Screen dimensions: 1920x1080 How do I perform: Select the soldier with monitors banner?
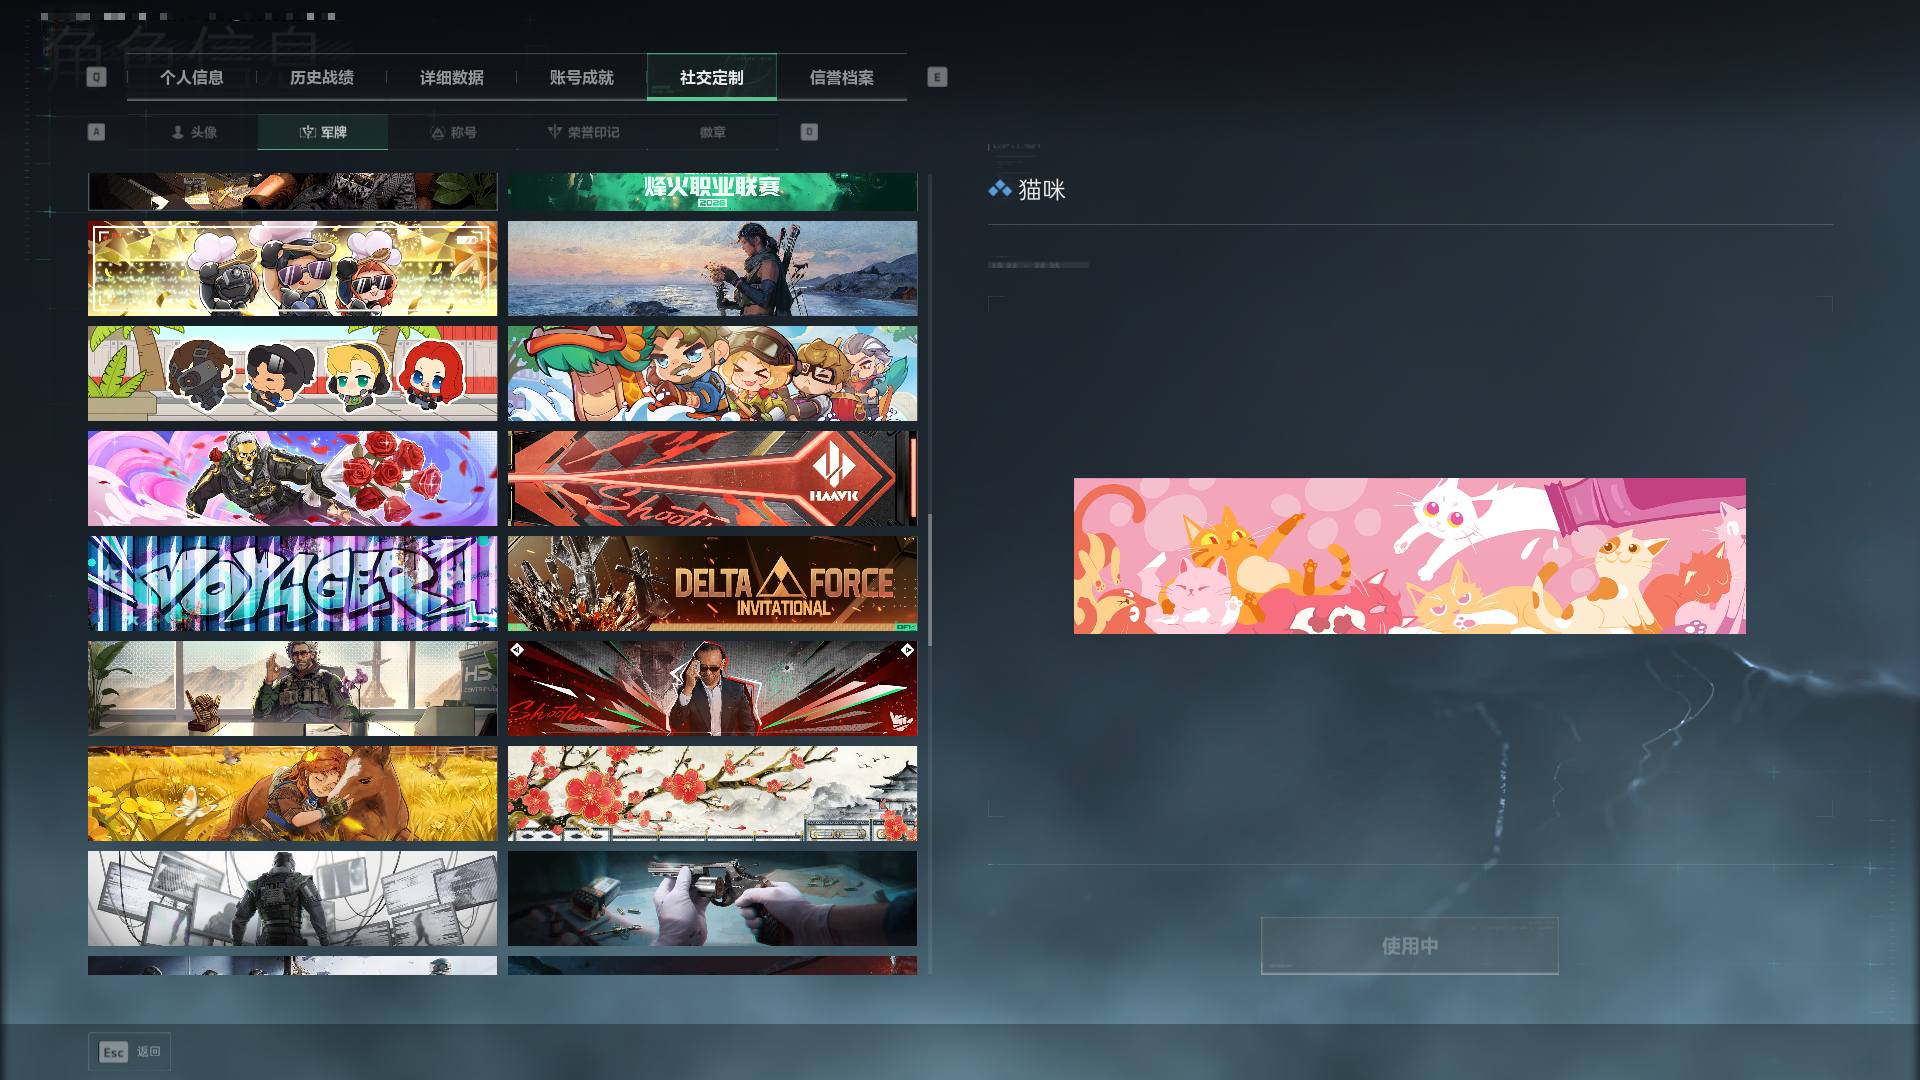click(x=292, y=898)
